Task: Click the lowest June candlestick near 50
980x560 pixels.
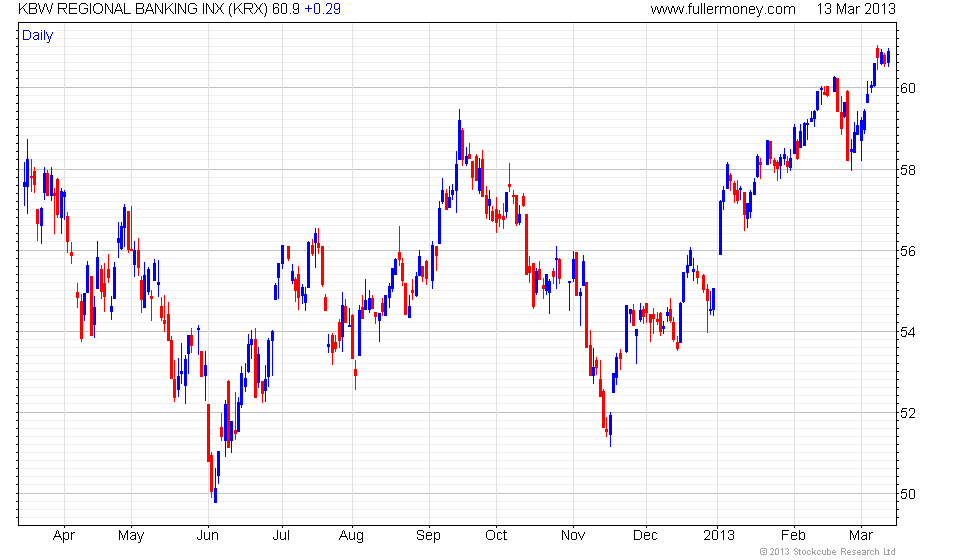Action: coord(215,488)
